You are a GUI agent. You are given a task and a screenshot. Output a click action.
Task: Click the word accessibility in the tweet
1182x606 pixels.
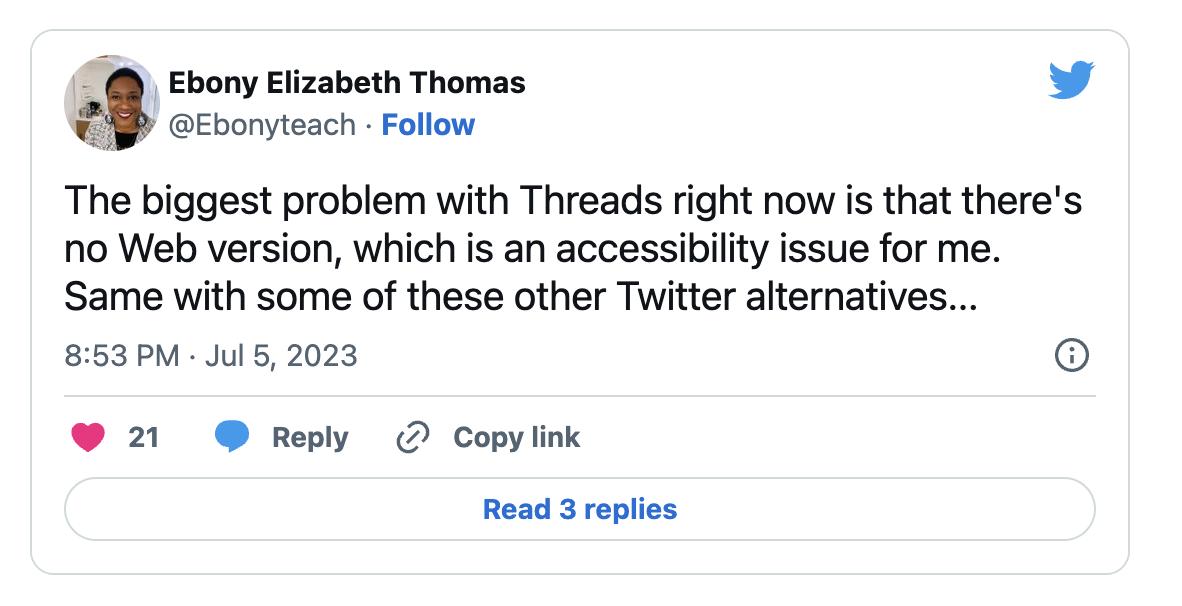tap(654, 250)
